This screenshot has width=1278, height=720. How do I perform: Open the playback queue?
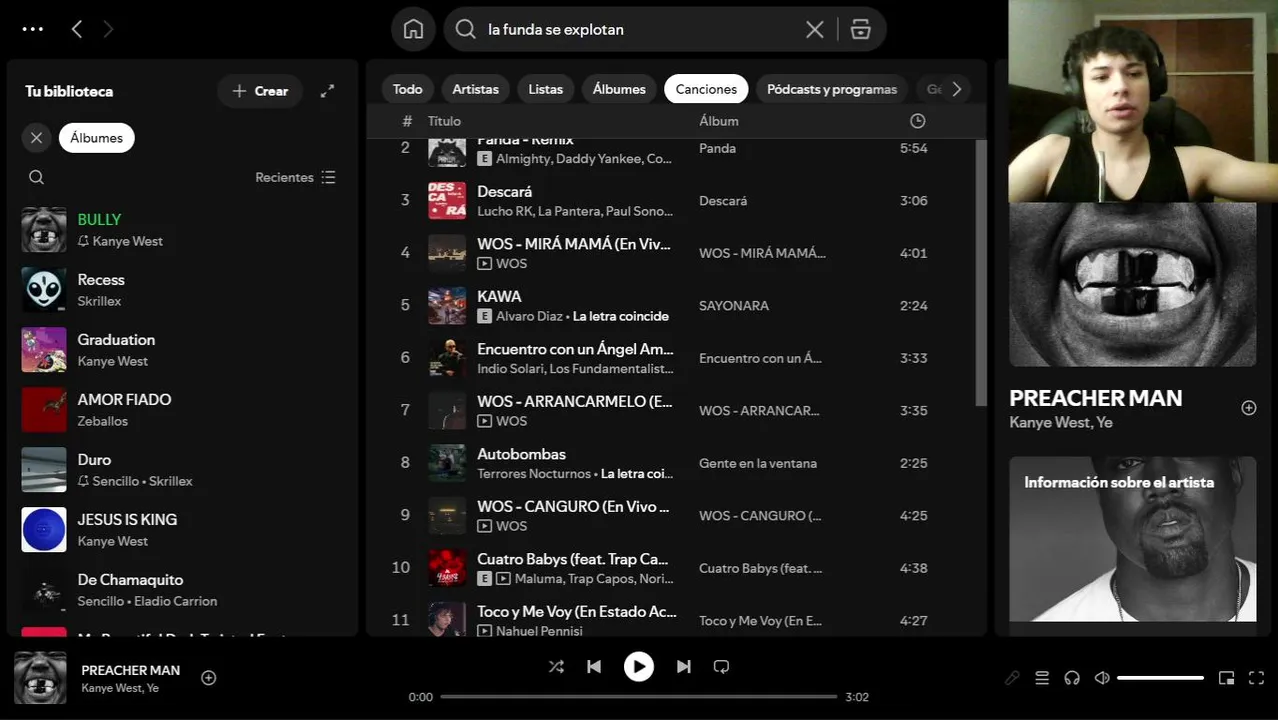[x=1042, y=678]
